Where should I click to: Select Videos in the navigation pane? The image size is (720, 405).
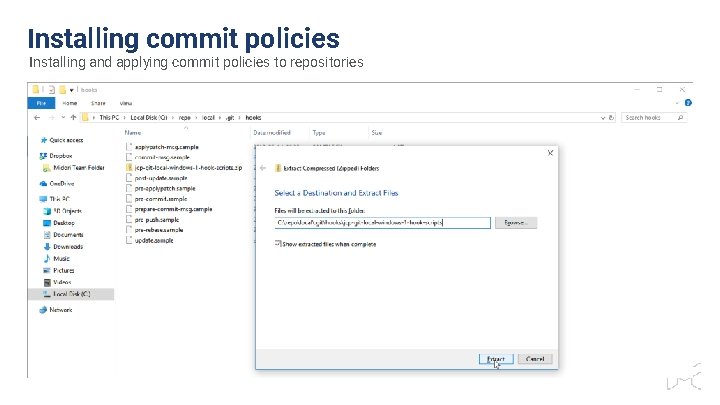(57, 282)
